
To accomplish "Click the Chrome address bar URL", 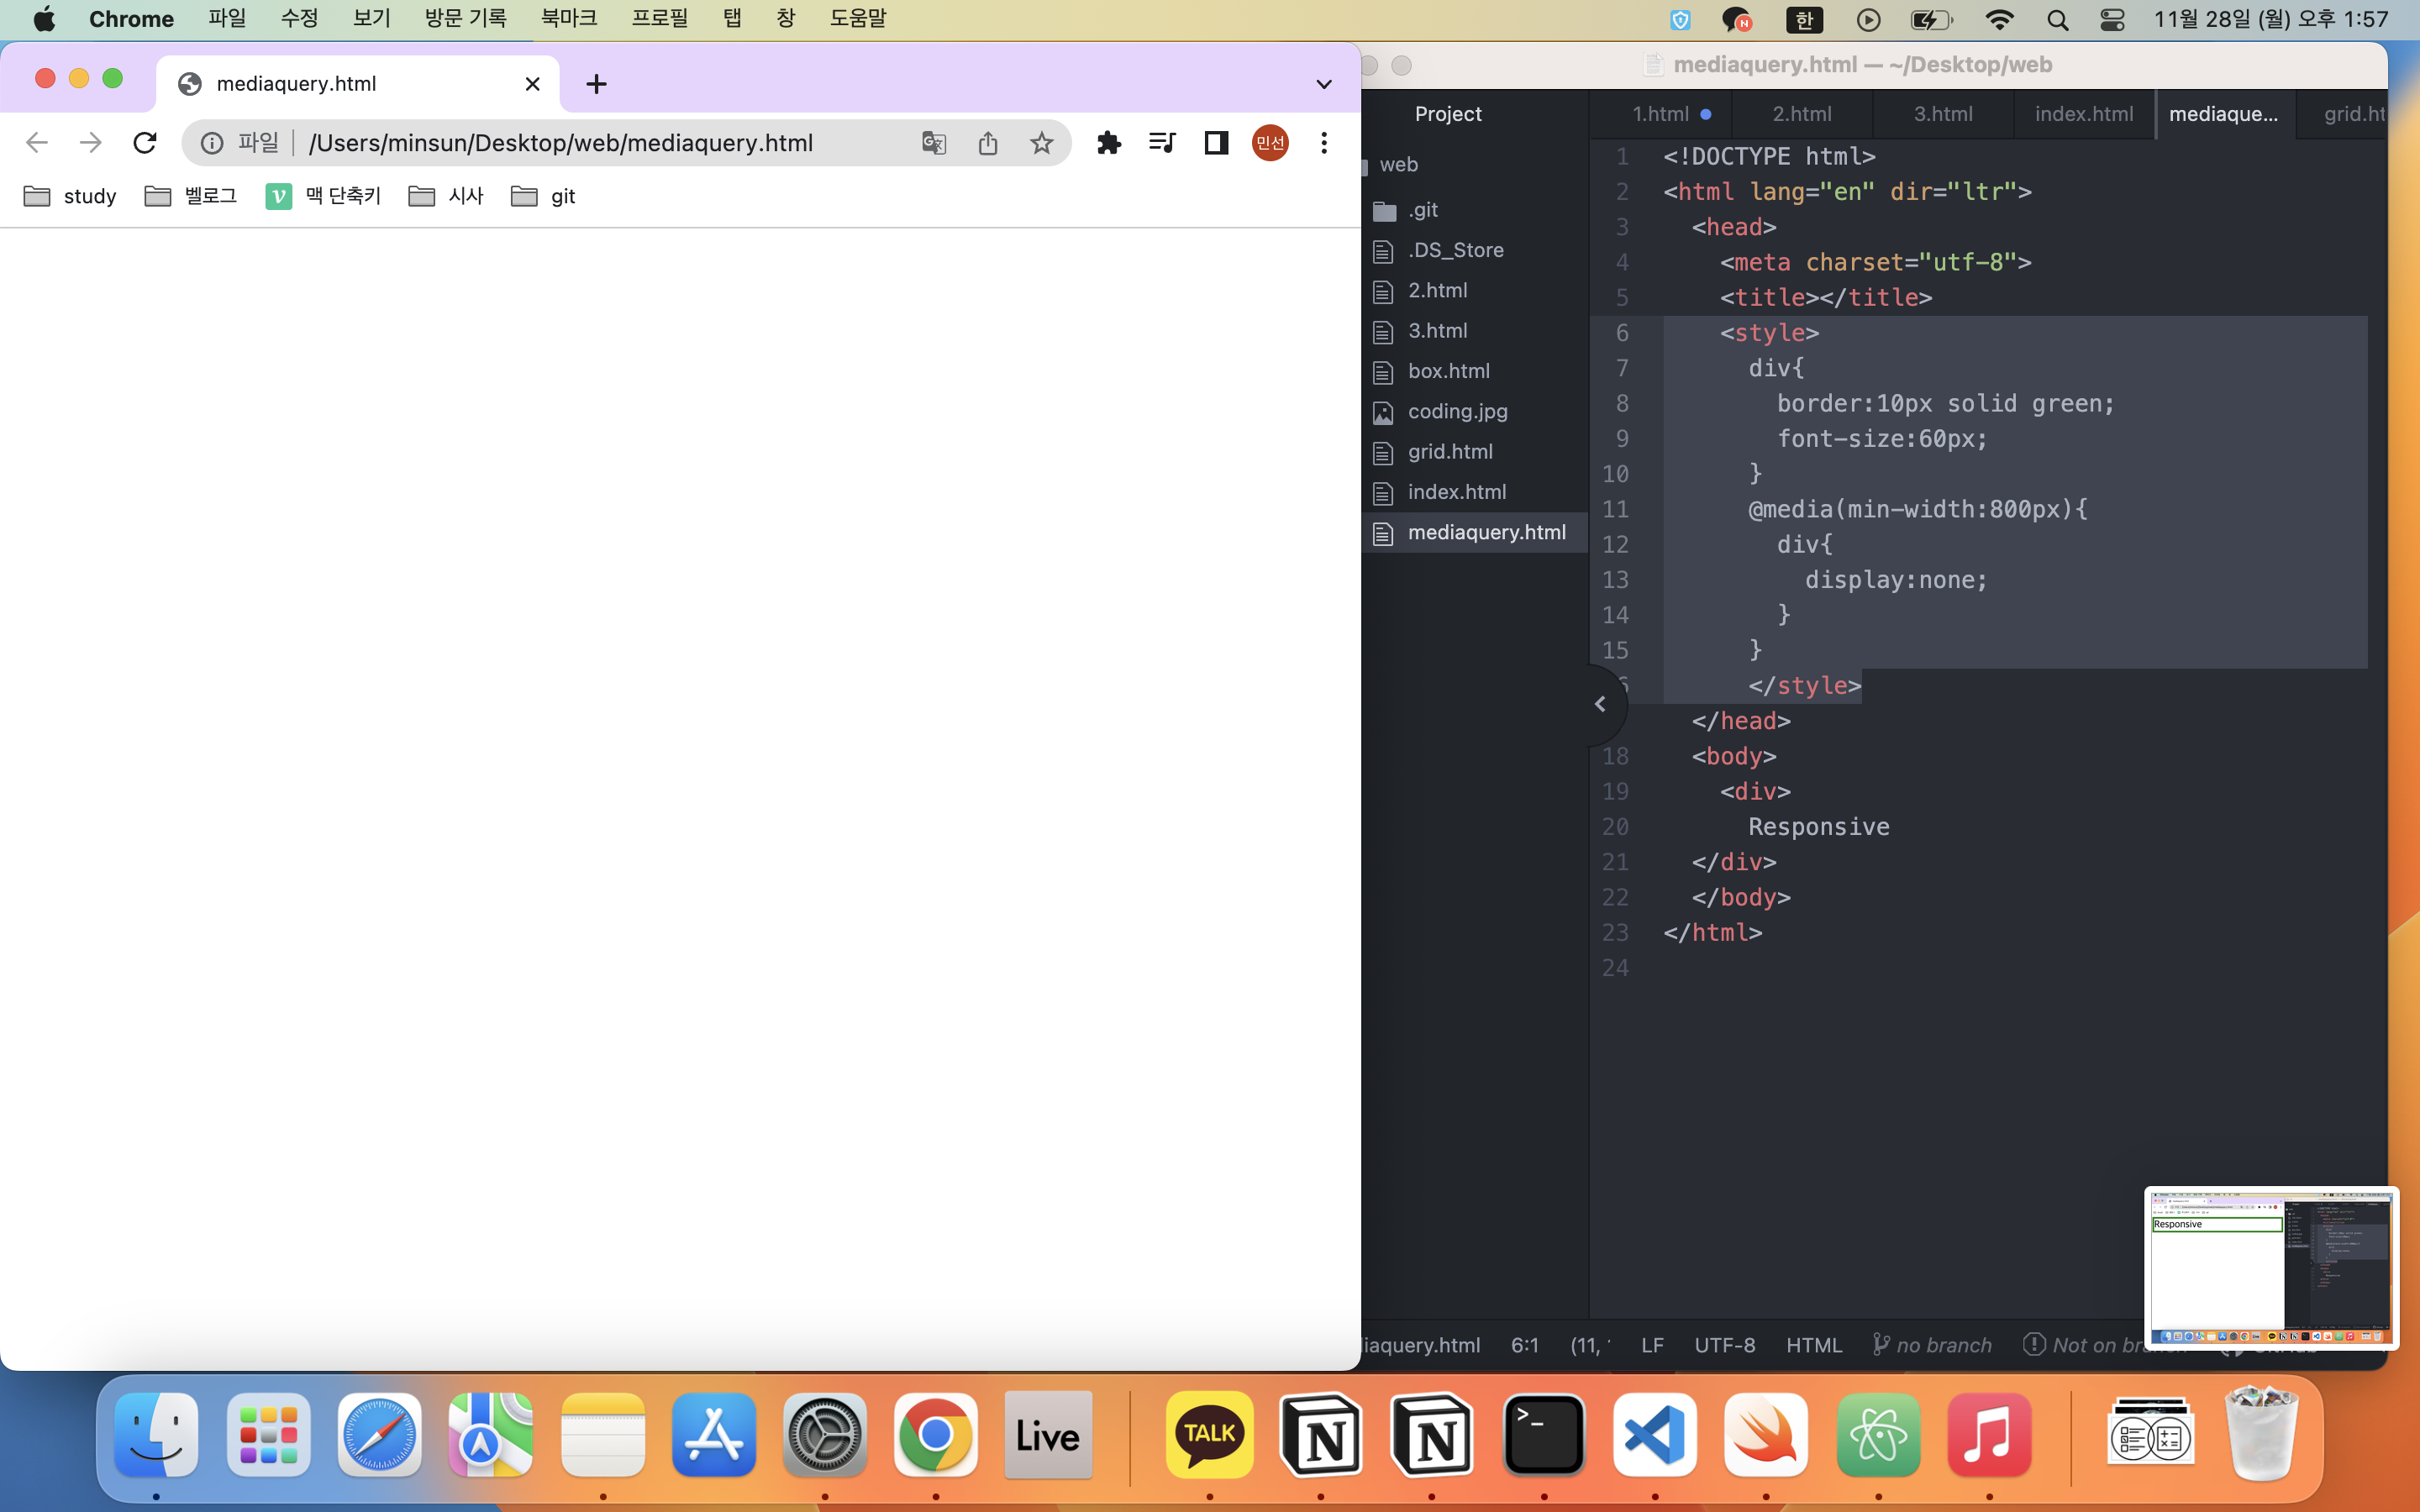I will point(560,143).
